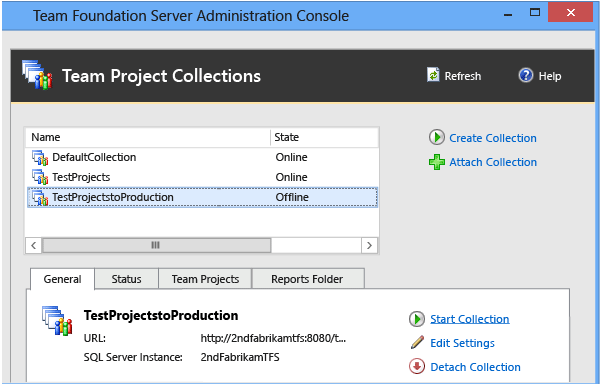Start the collection via Start Collection link

click(470, 319)
